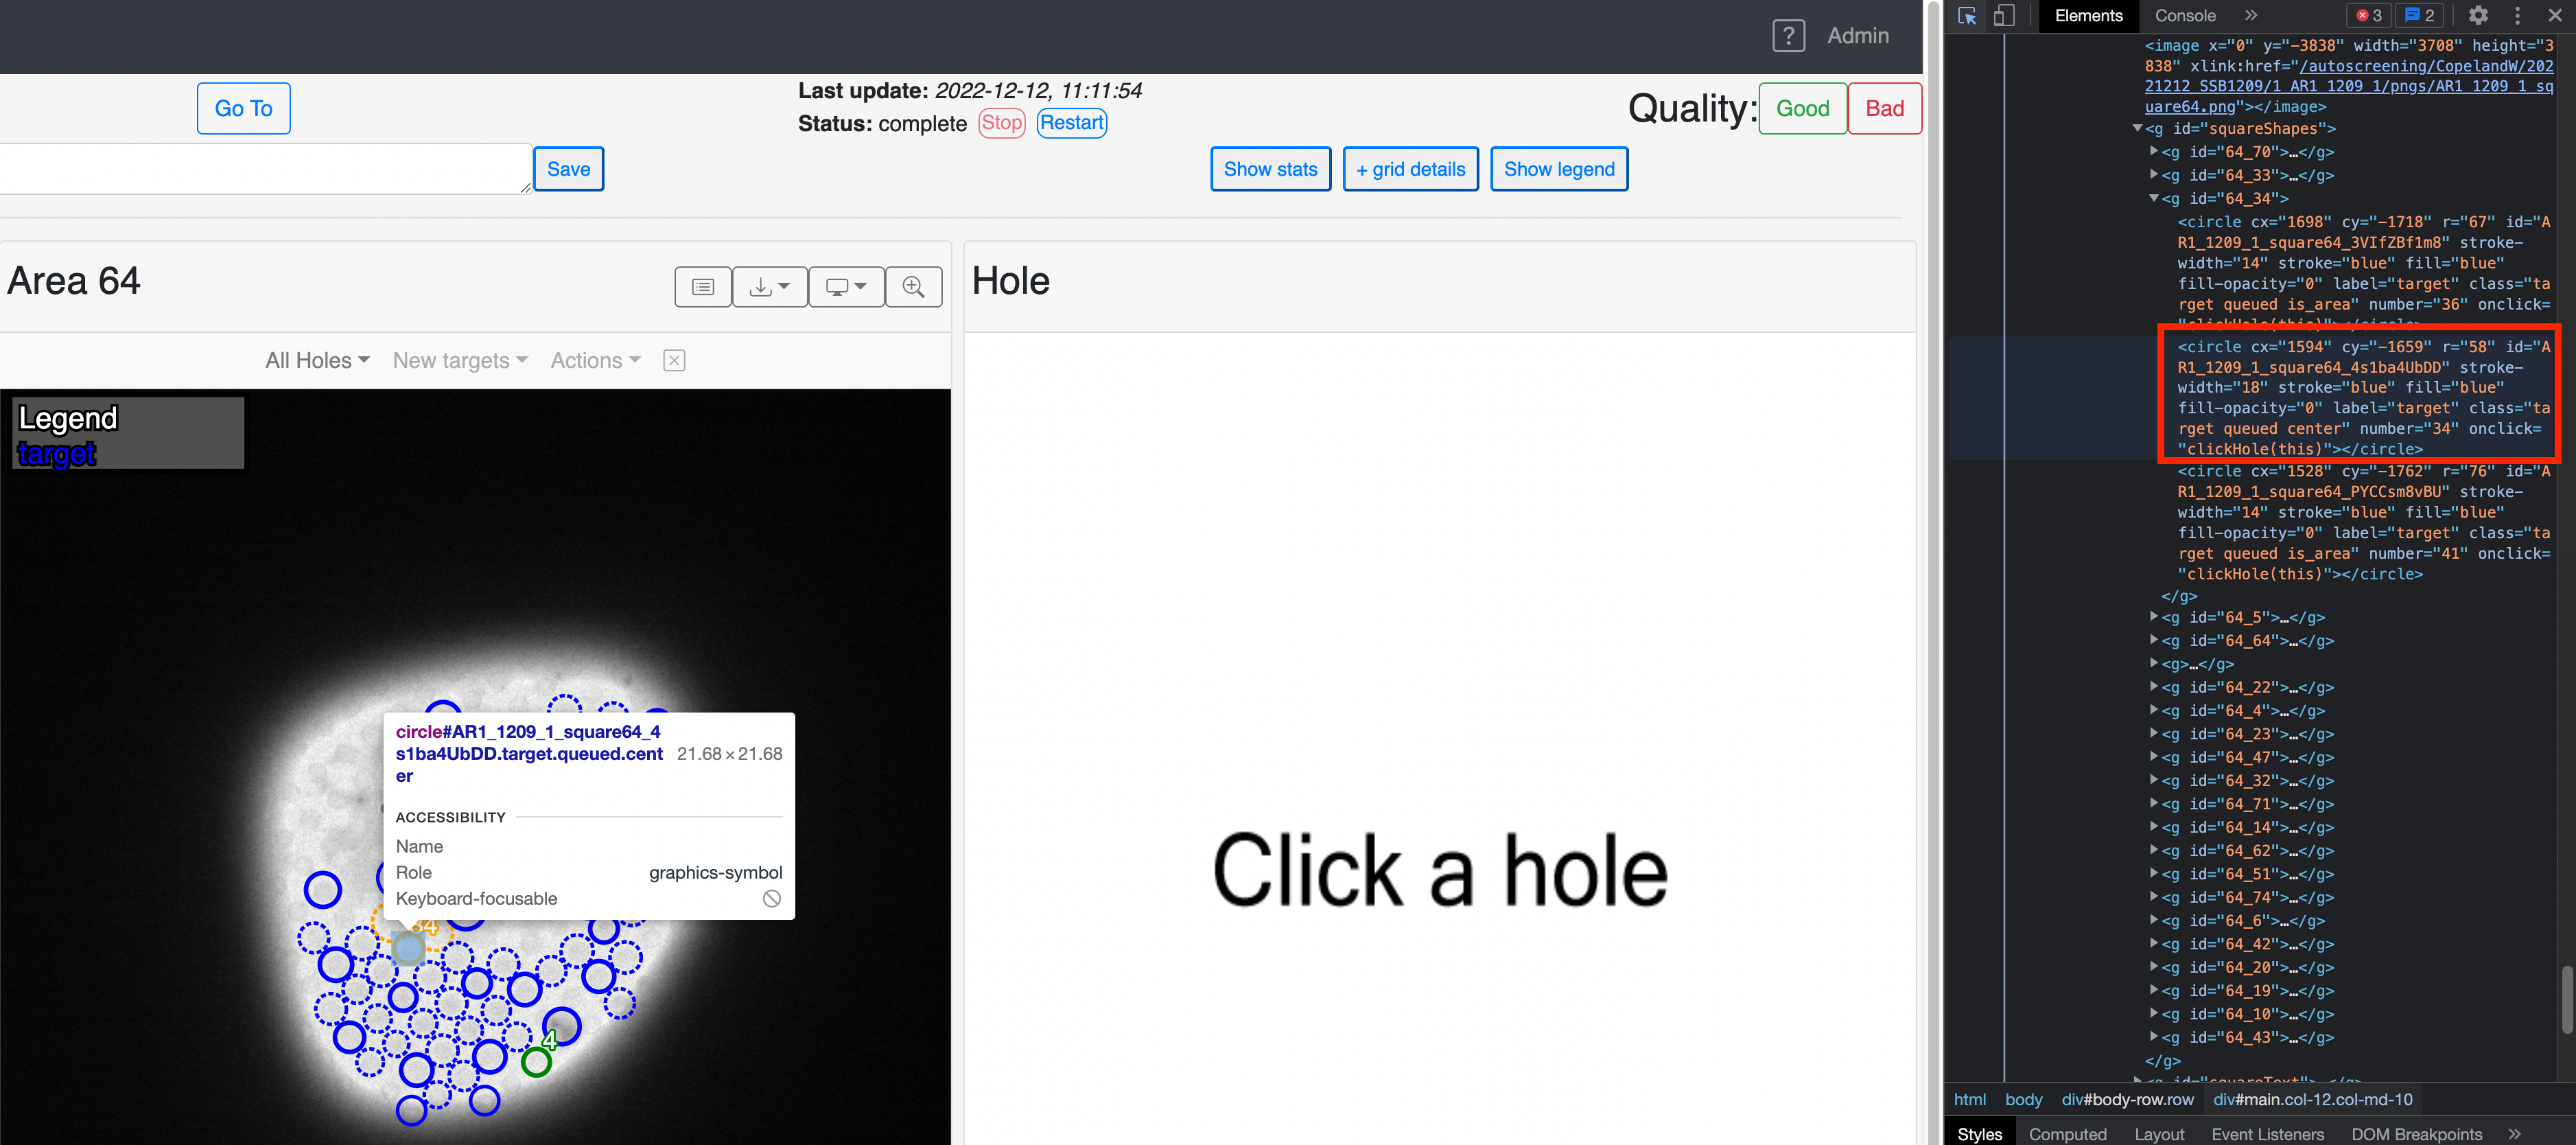Select the Event Listeners tab
Image resolution: width=2576 pixels, height=1145 pixels.
click(x=2267, y=1133)
